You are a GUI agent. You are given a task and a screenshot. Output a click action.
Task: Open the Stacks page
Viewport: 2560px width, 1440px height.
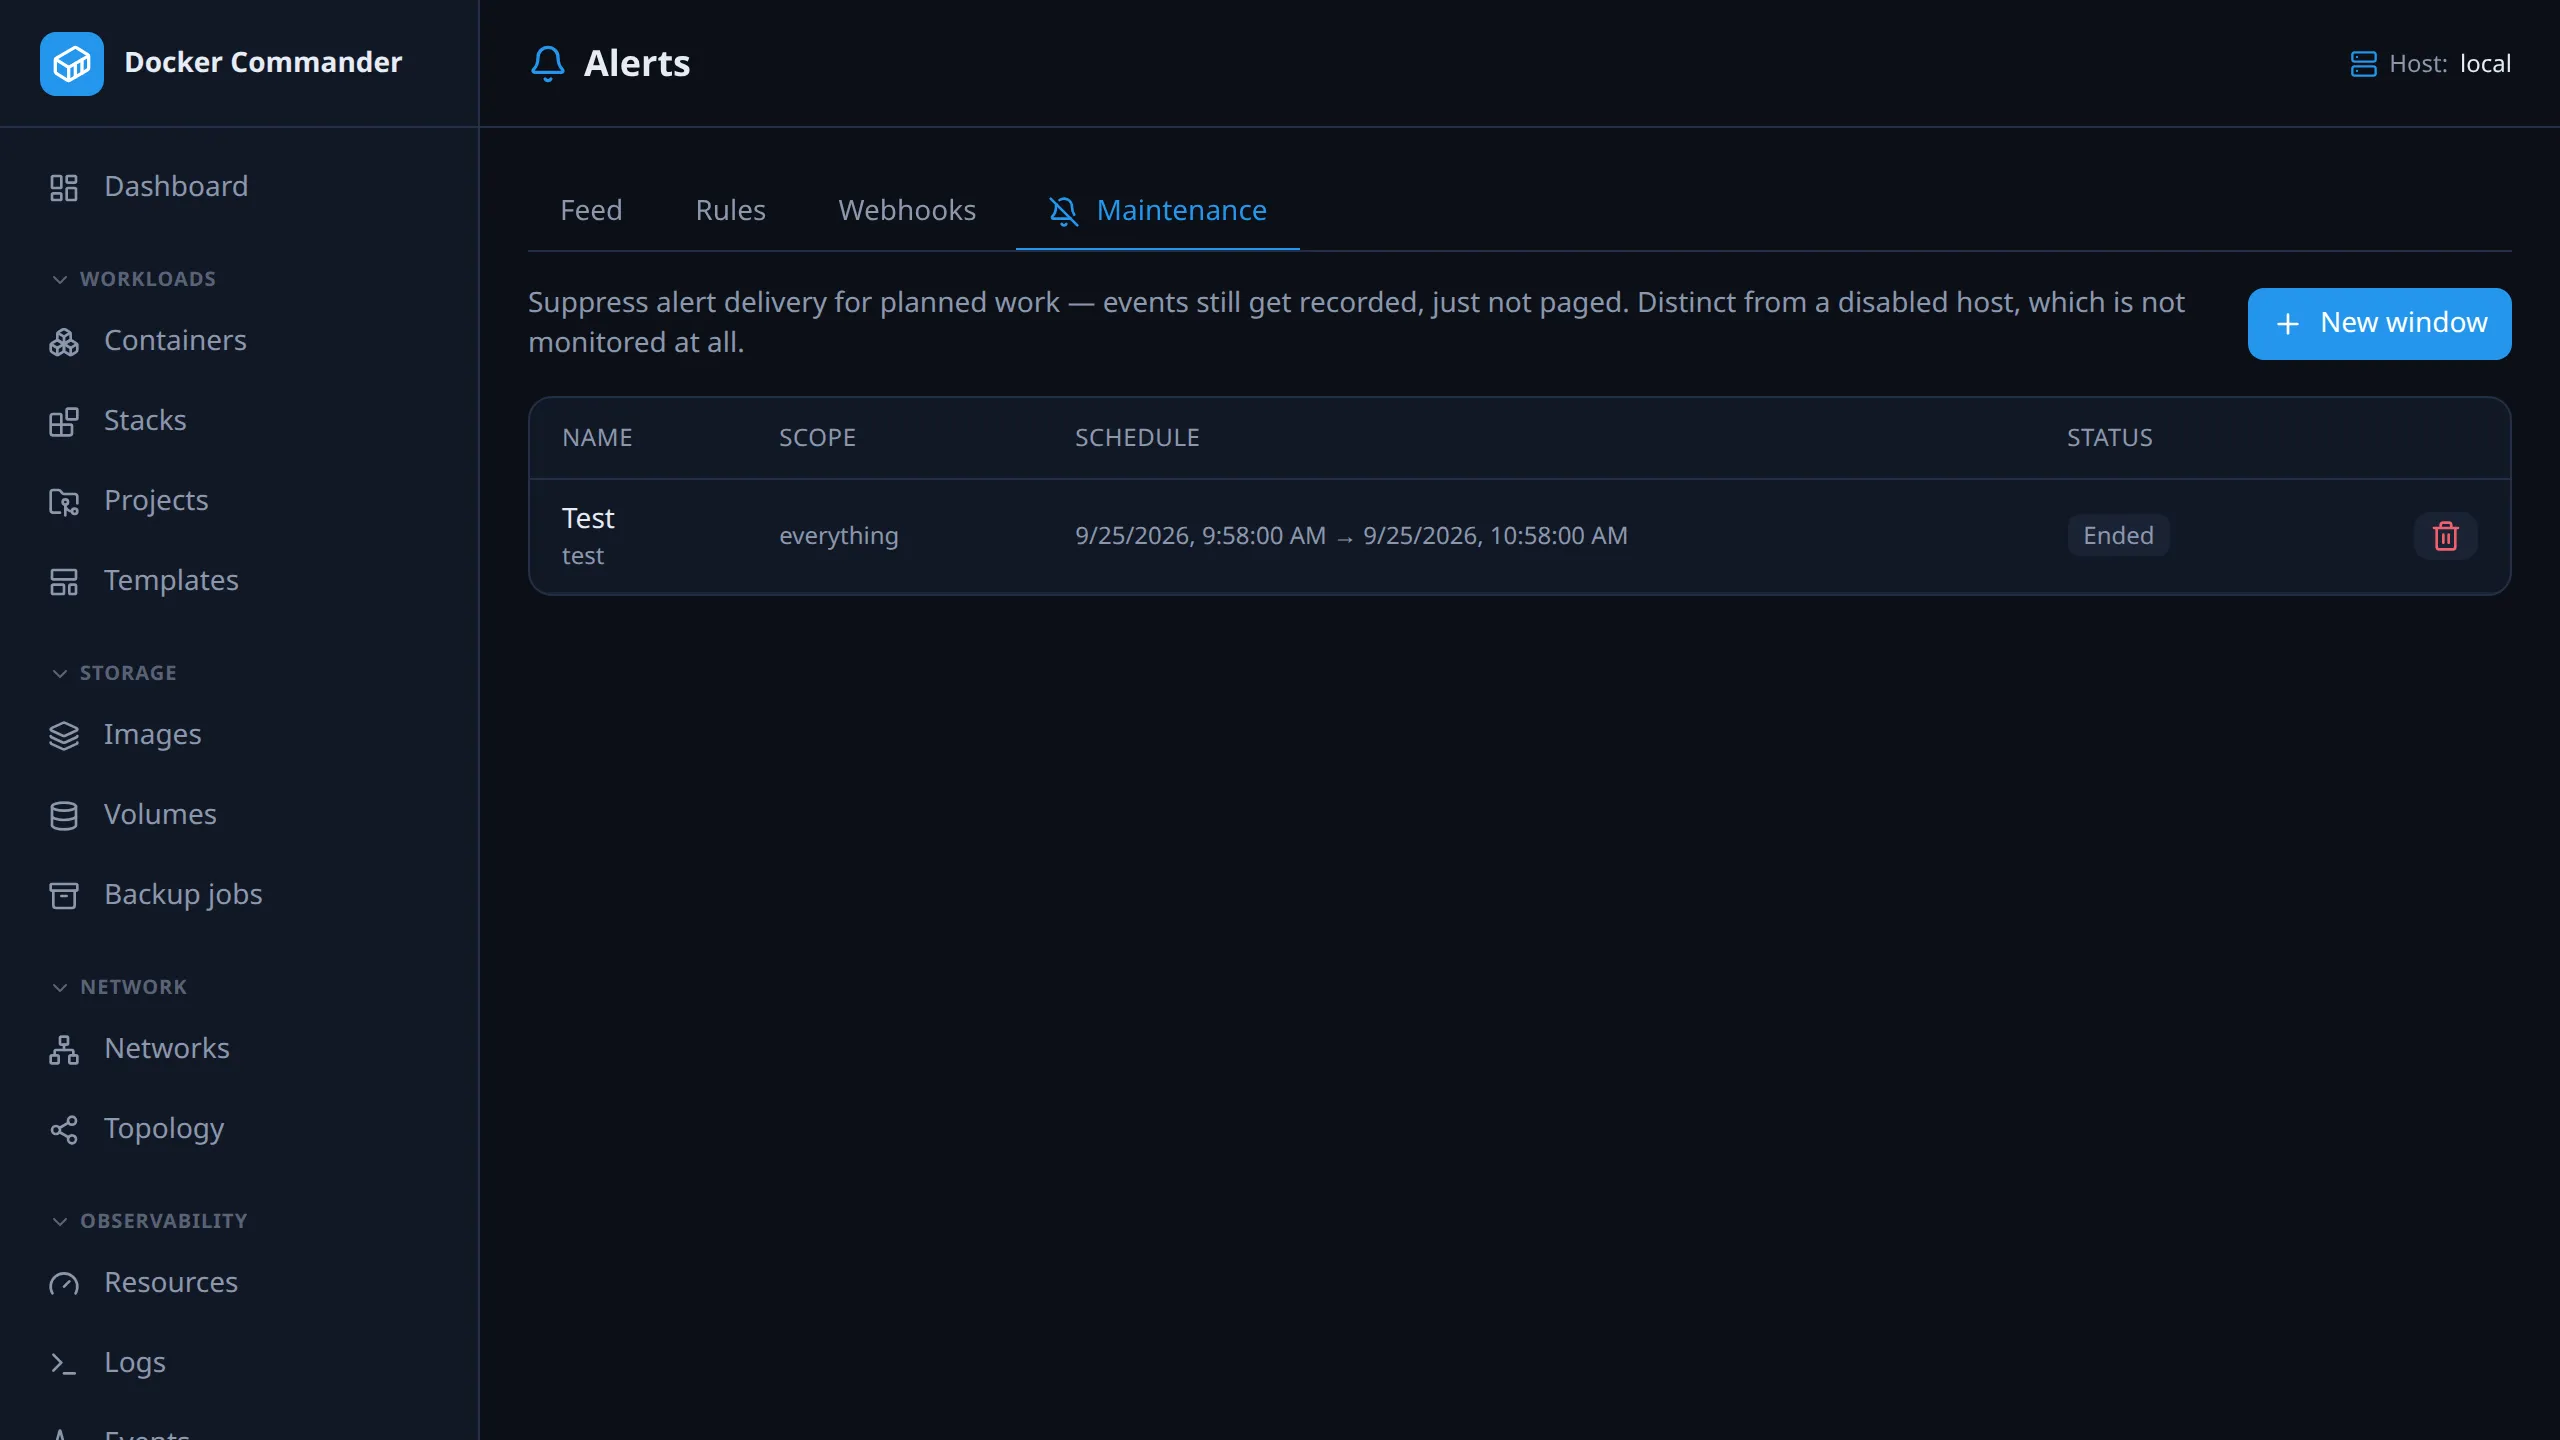coord(145,421)
